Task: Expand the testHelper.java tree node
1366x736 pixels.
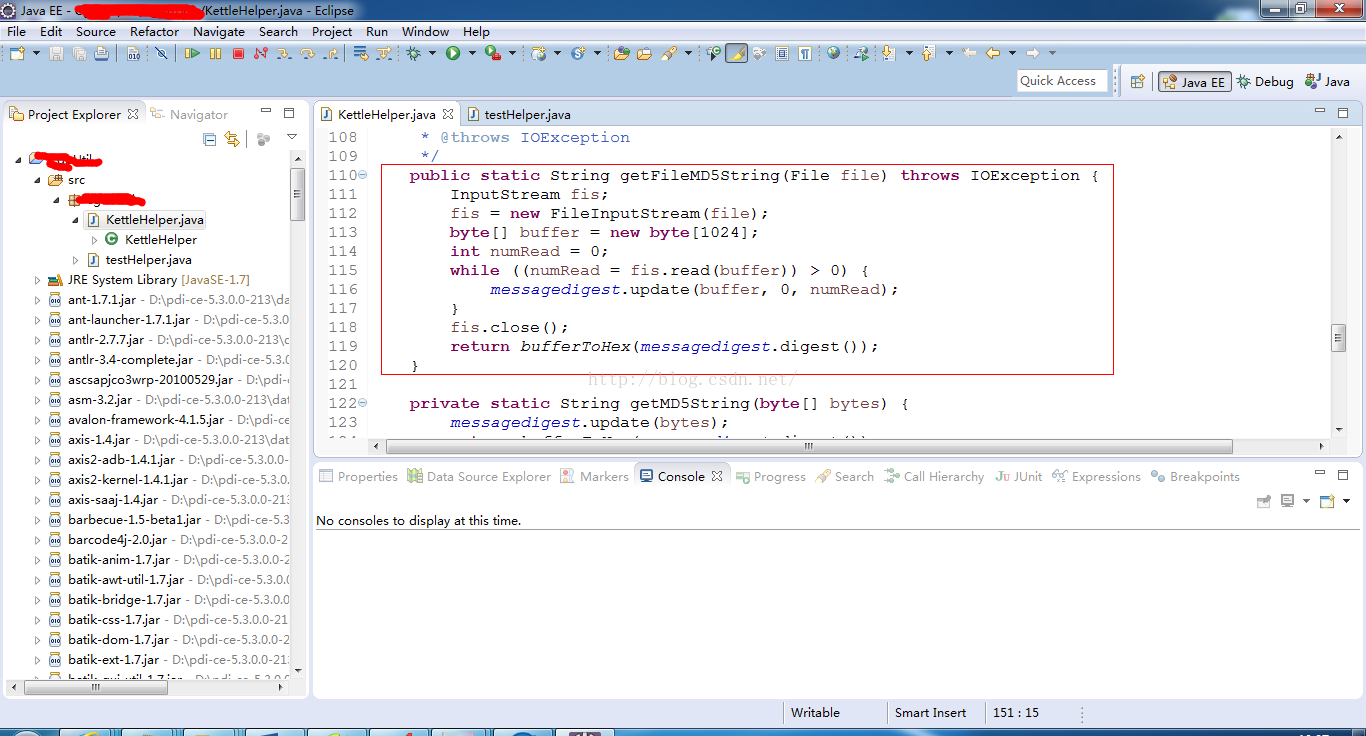Action: tap(76, 260)
